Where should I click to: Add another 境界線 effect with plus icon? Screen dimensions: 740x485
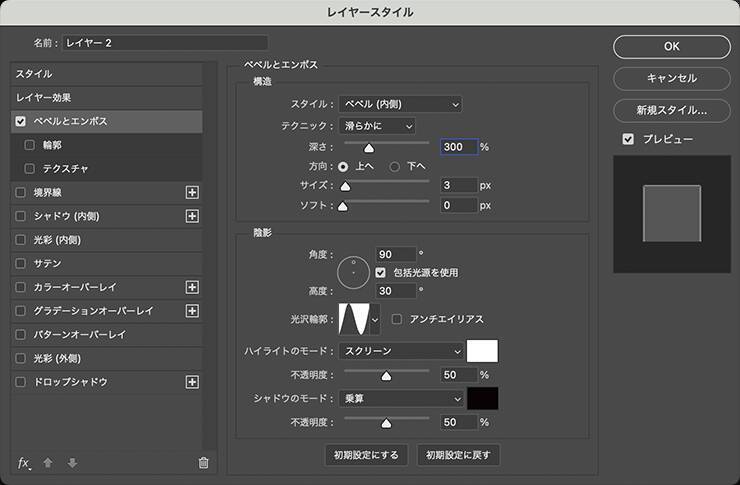(x=193, y=192)
